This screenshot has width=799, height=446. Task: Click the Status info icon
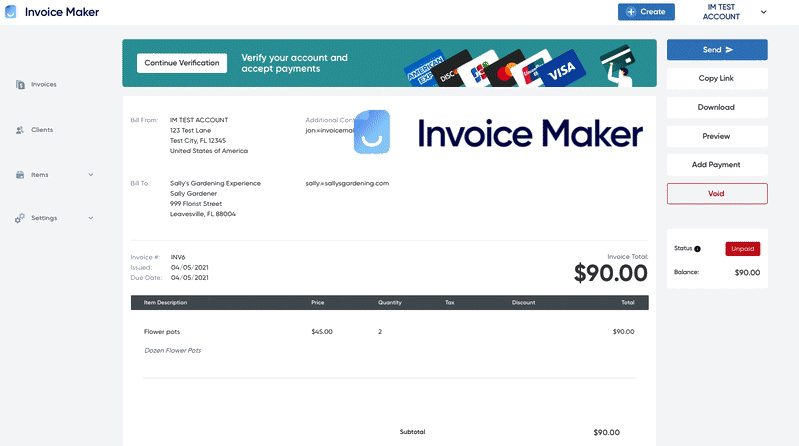click(698, 249)
